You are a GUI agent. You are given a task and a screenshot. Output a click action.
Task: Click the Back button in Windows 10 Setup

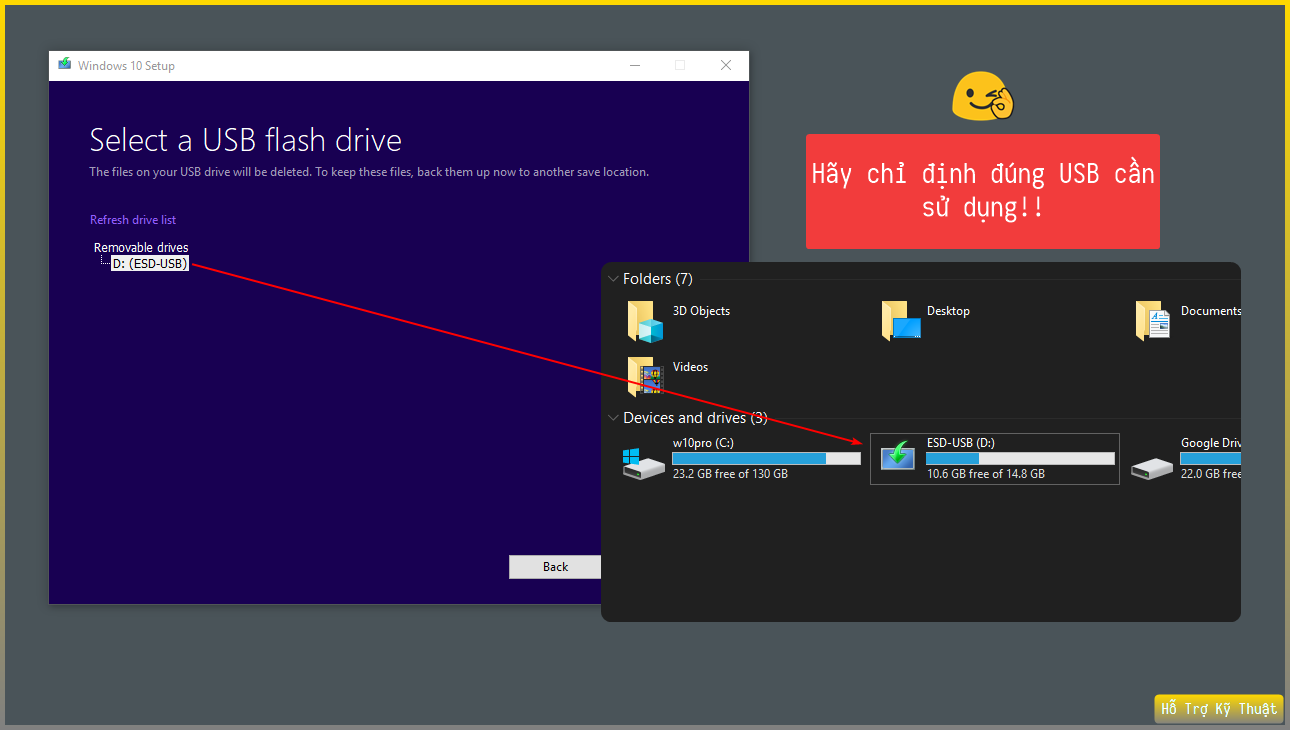pos(555,567)
